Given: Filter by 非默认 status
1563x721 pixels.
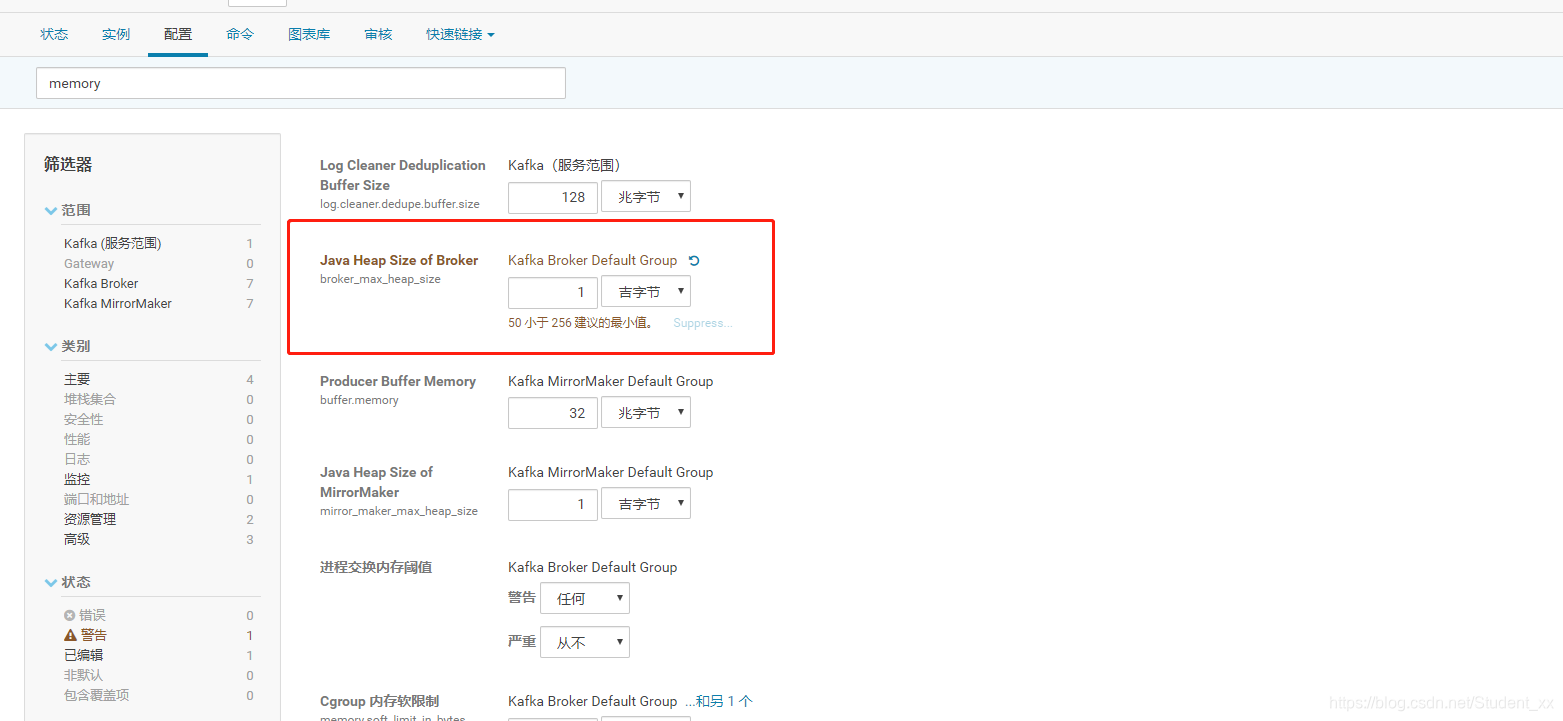Looking at the screenshot, I should 83,675.
